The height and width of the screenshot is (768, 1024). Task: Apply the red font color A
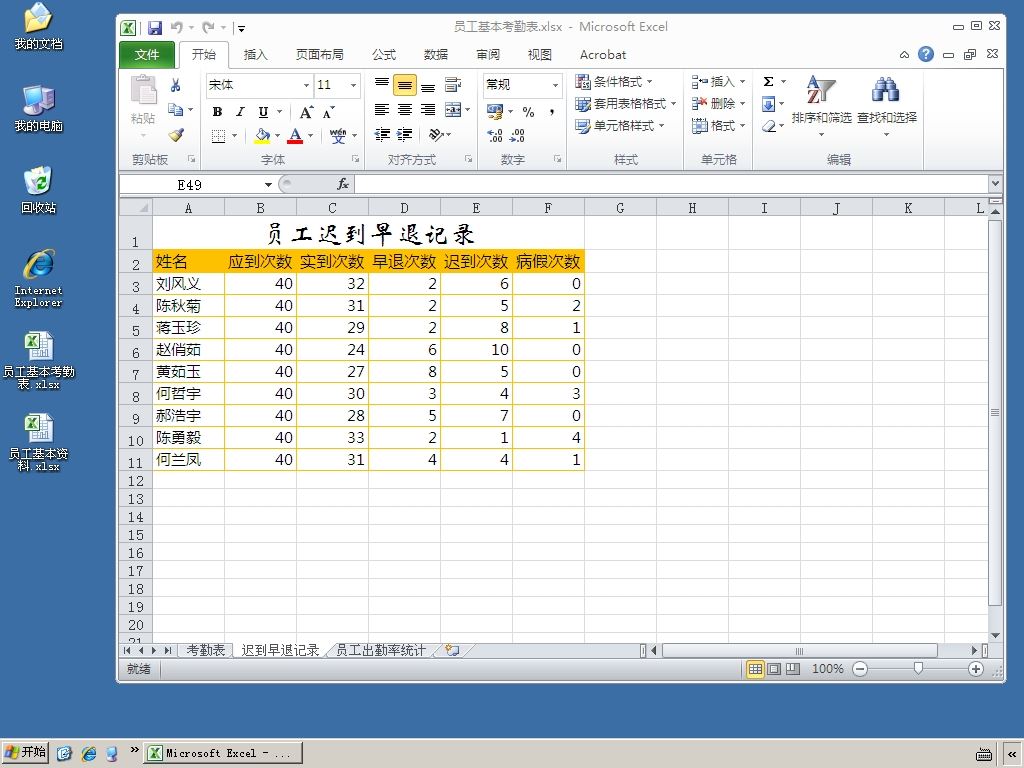[x=295, y=135]
